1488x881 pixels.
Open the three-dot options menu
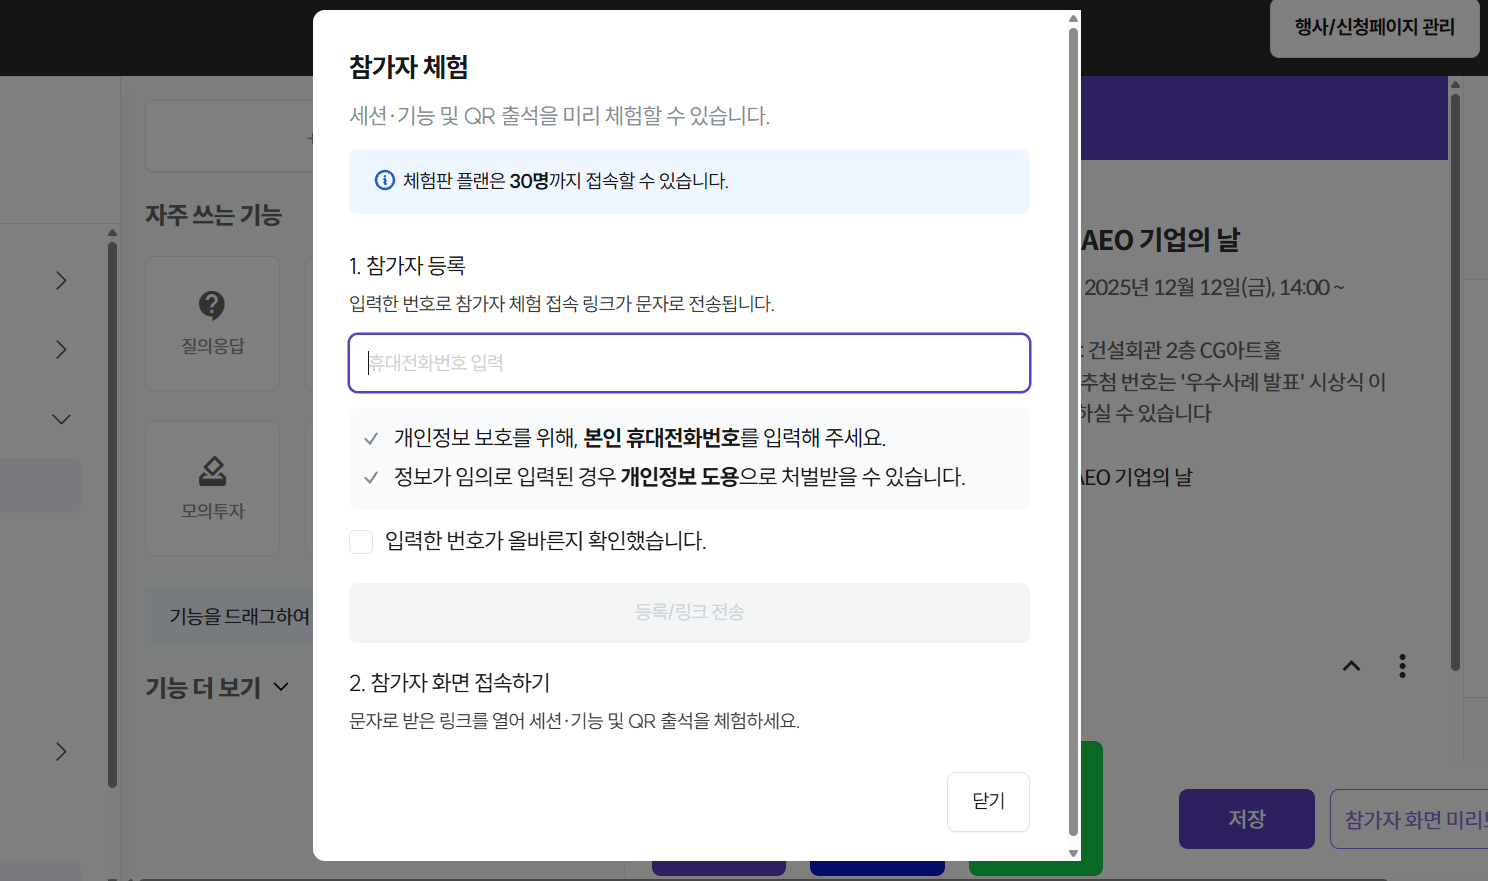tap(1402, 665)
